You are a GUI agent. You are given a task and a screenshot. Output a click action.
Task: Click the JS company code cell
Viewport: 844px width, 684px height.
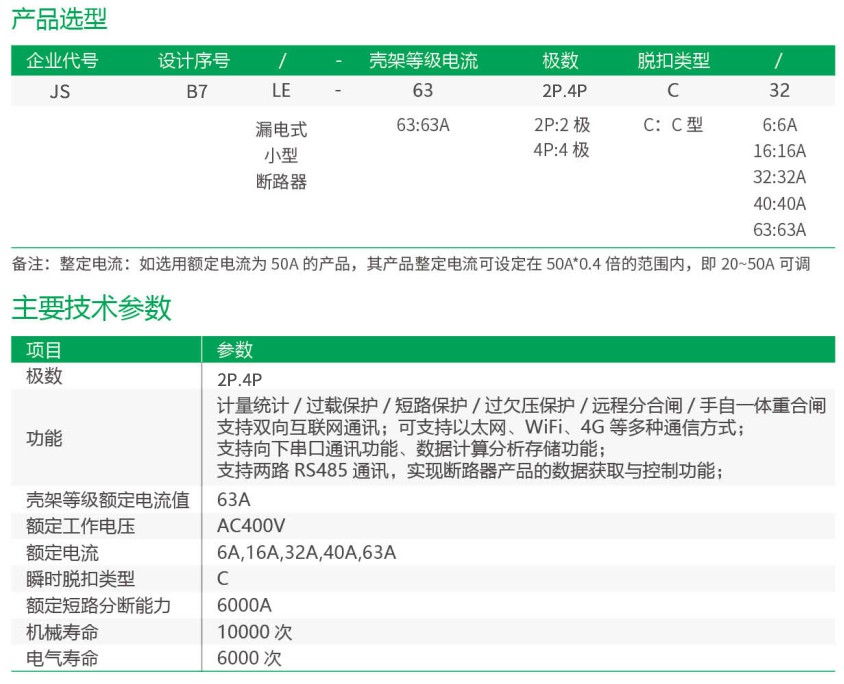click(60, 91)
